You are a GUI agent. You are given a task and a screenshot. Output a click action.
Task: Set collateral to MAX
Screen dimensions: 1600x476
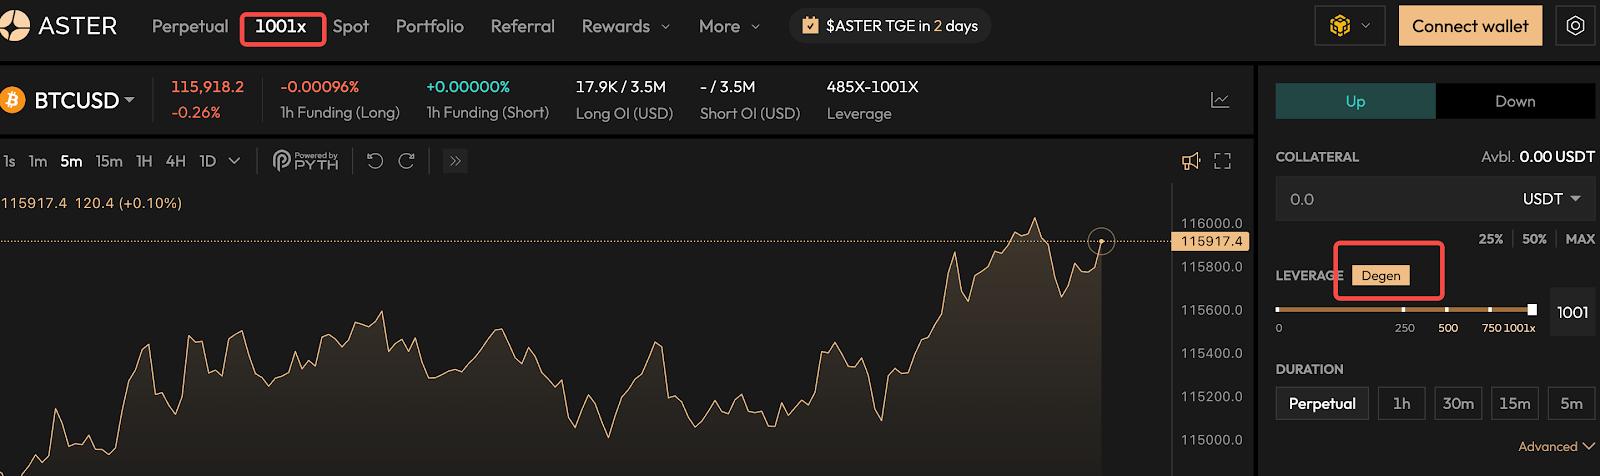tap(1580, 239)
